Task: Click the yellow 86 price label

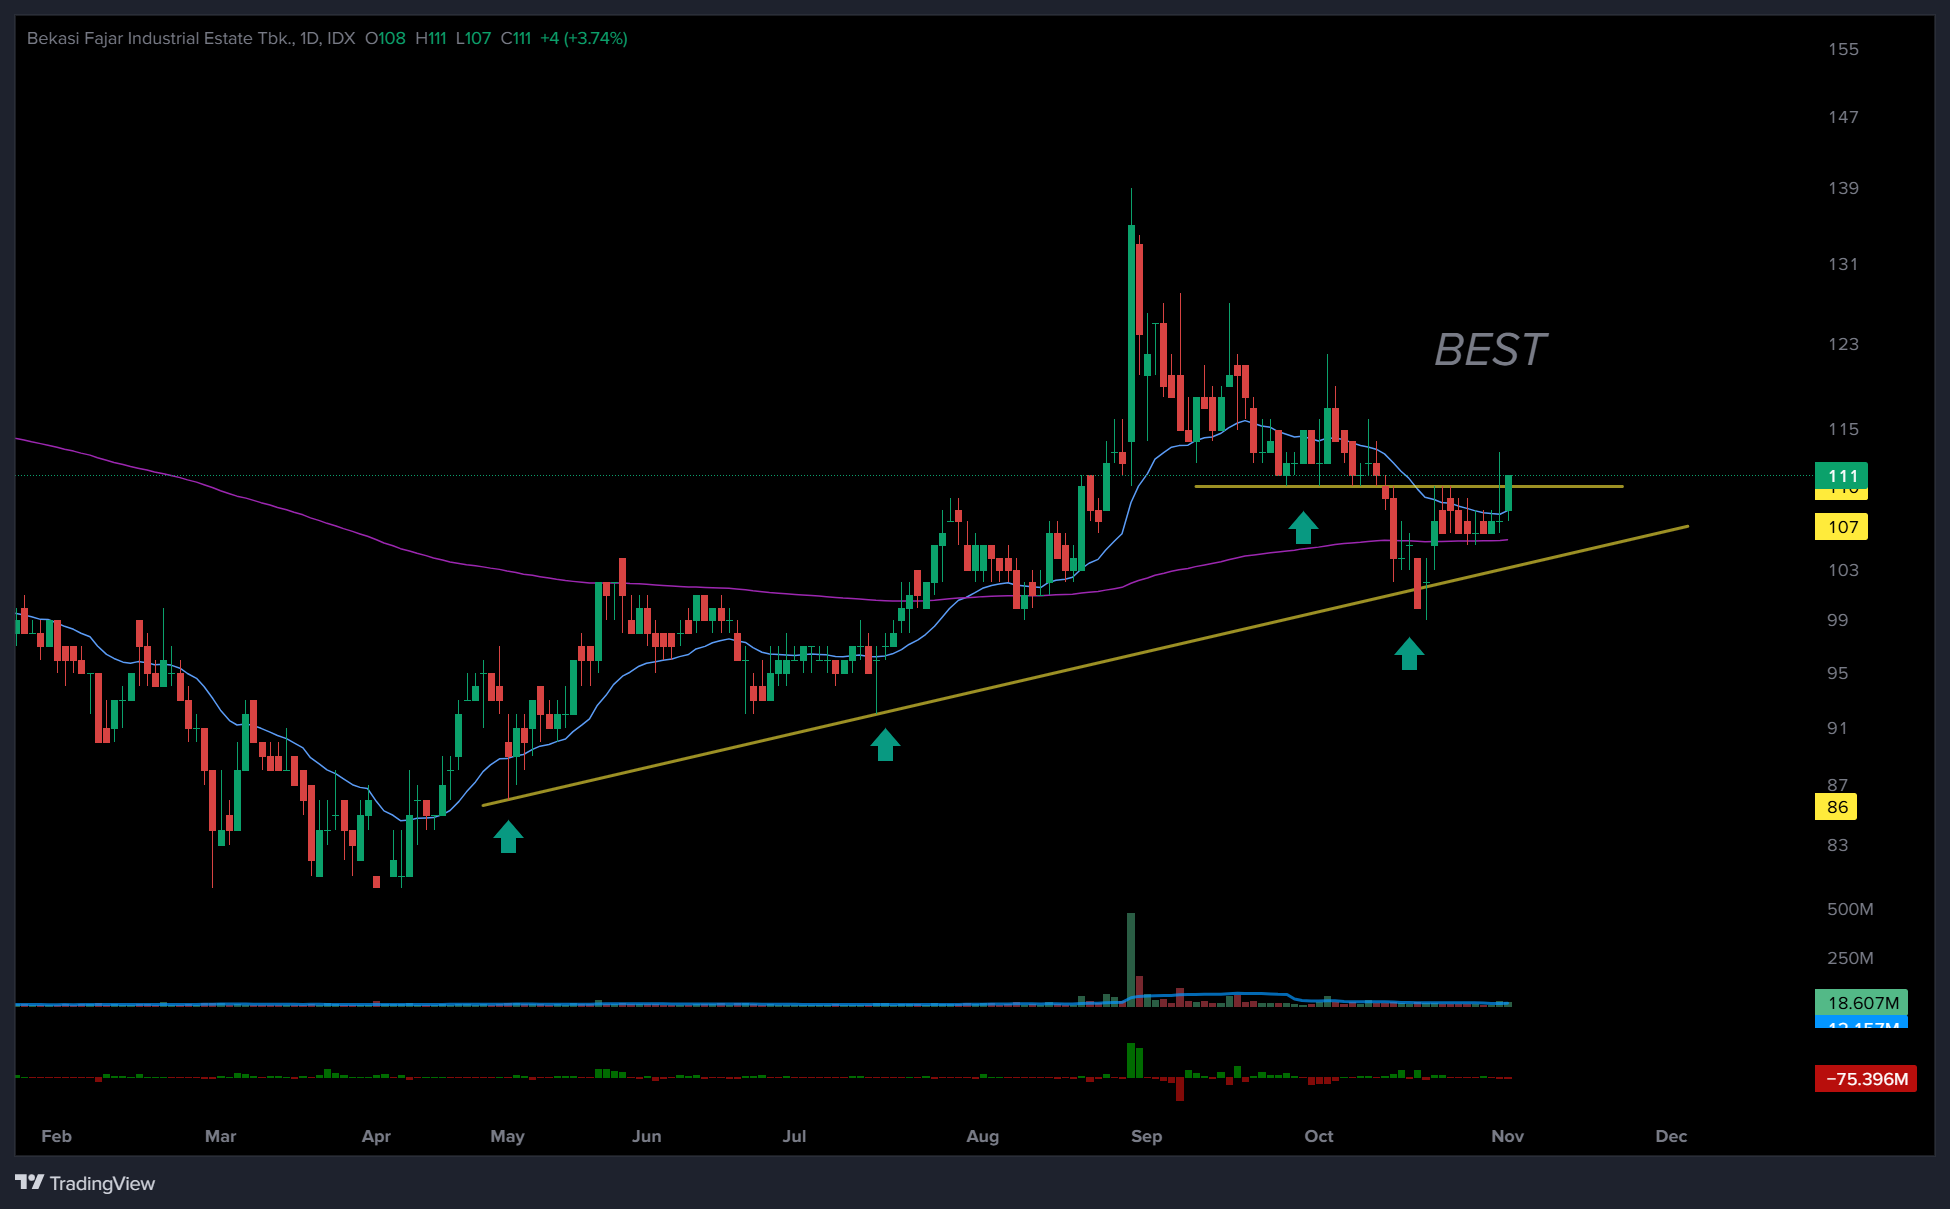Action: tap(1836, 807)
